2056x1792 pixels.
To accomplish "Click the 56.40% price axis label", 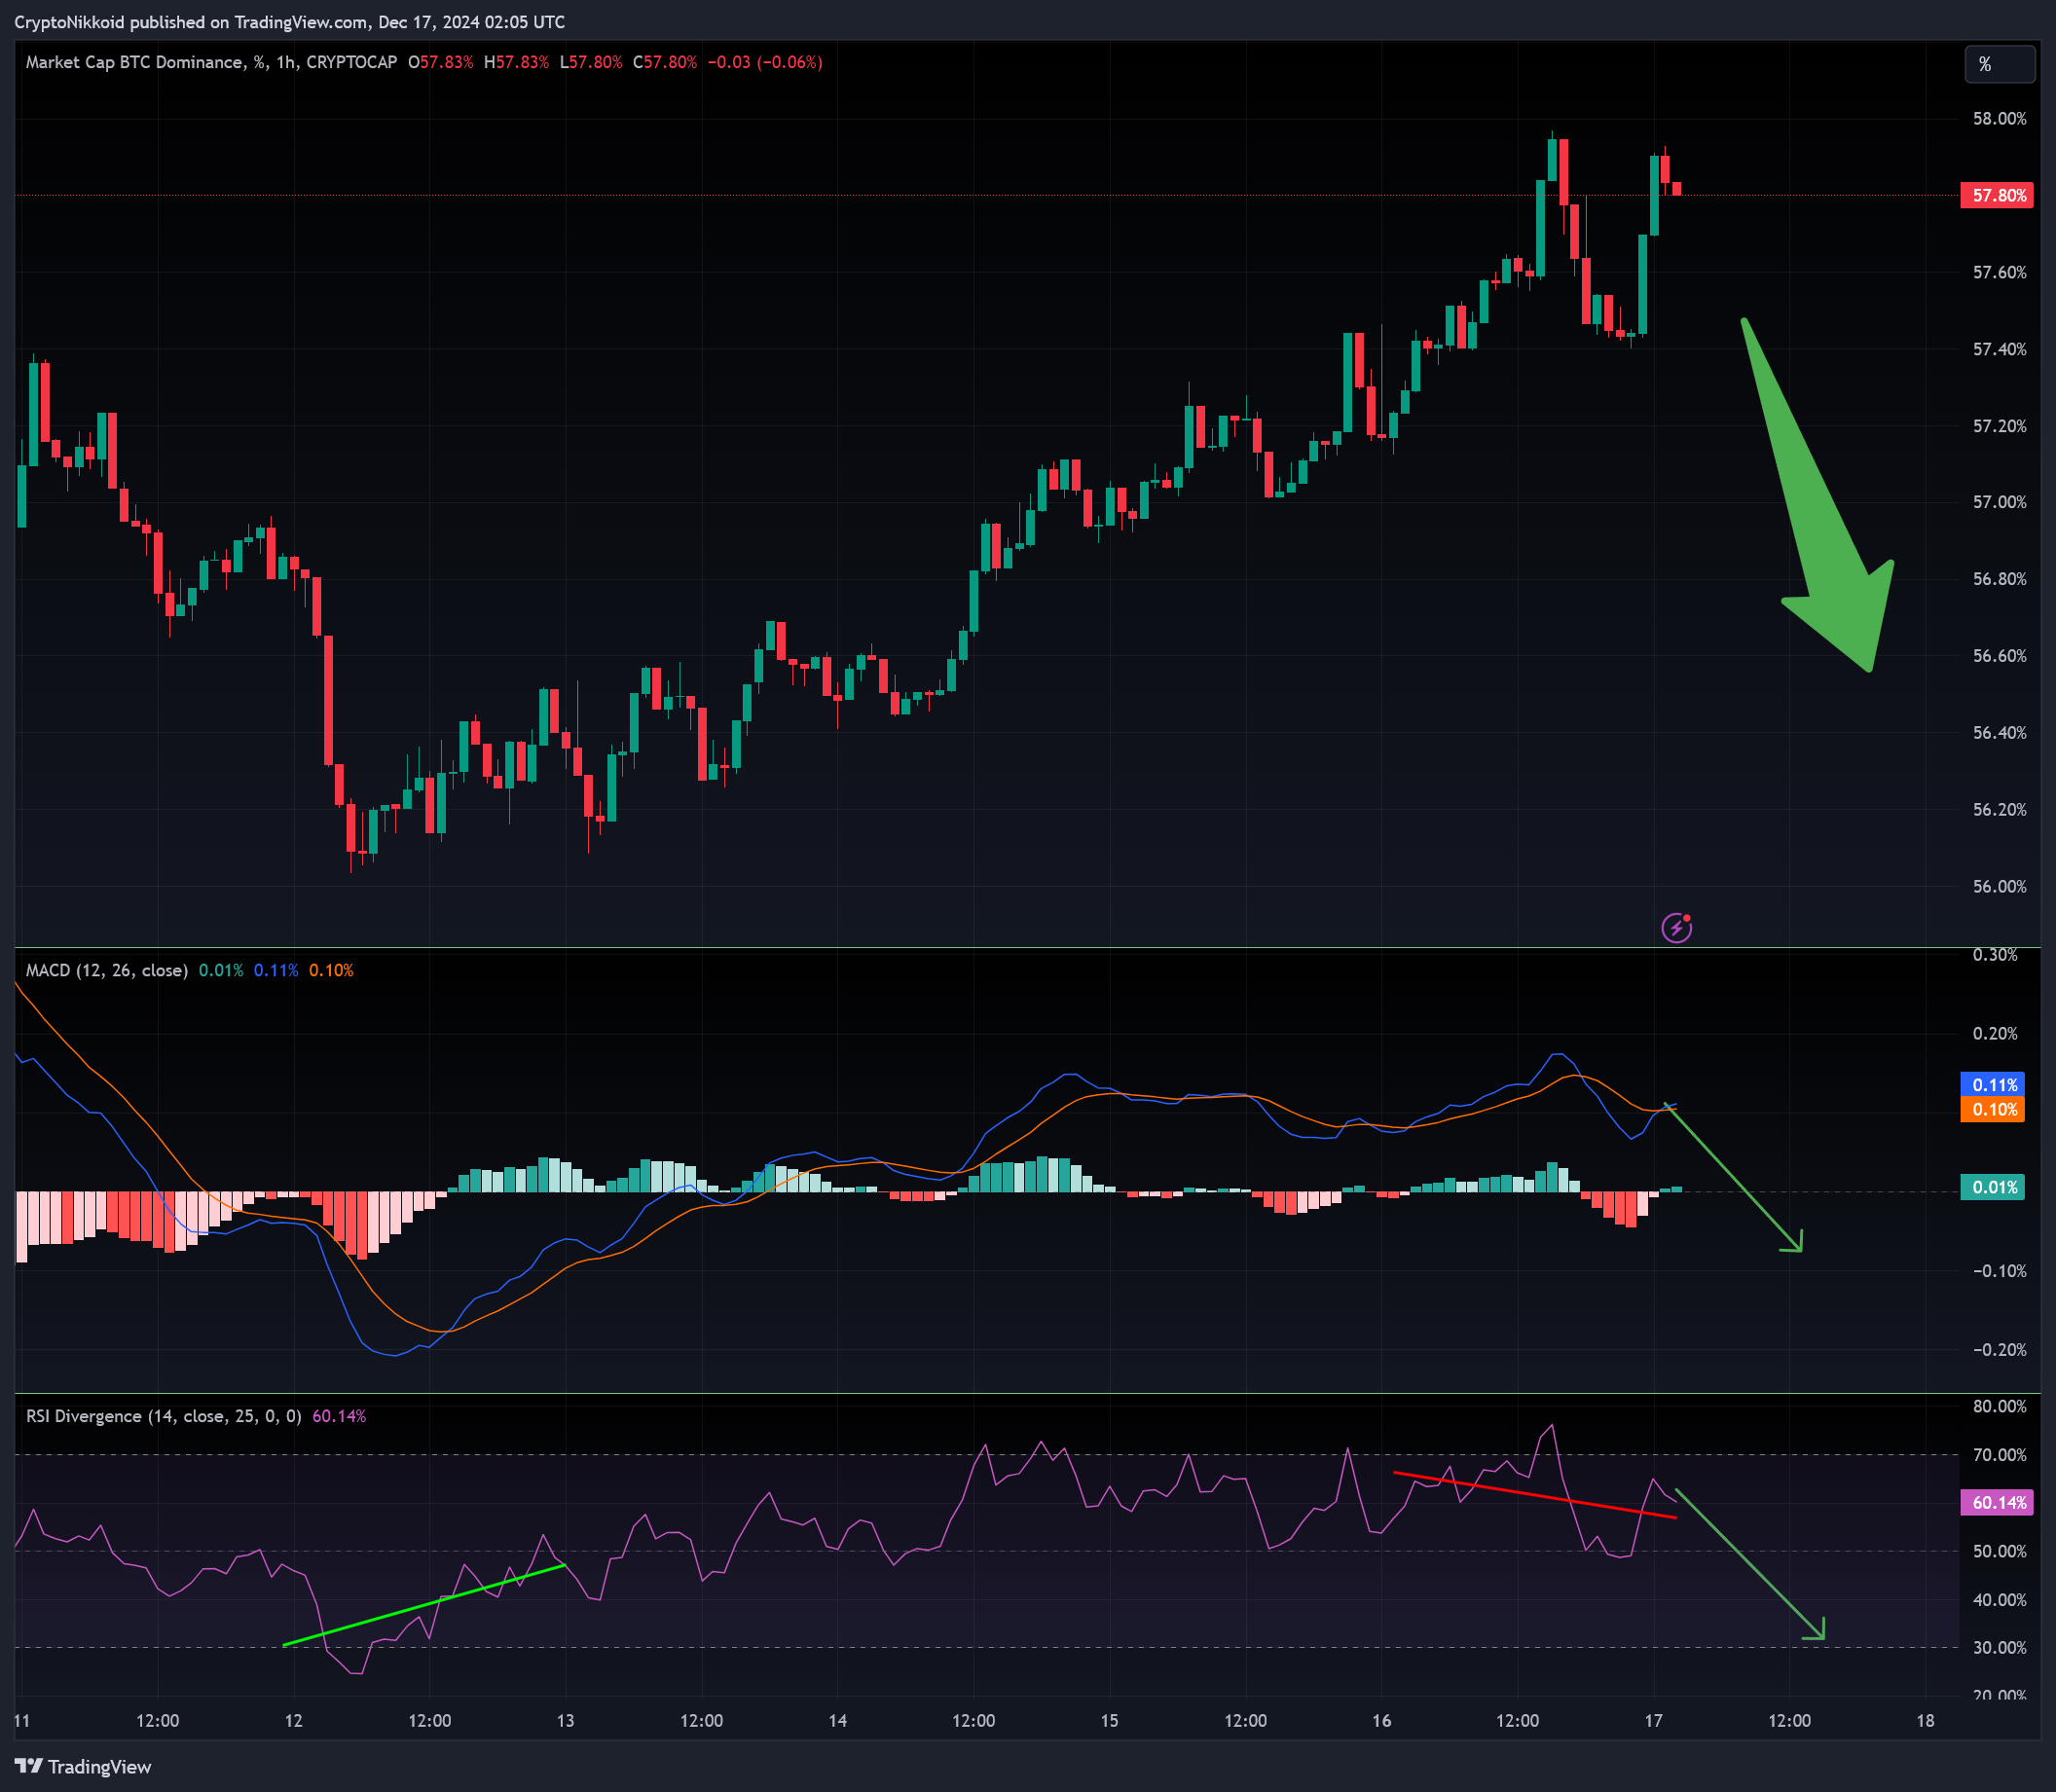I will pos(2000,733).
